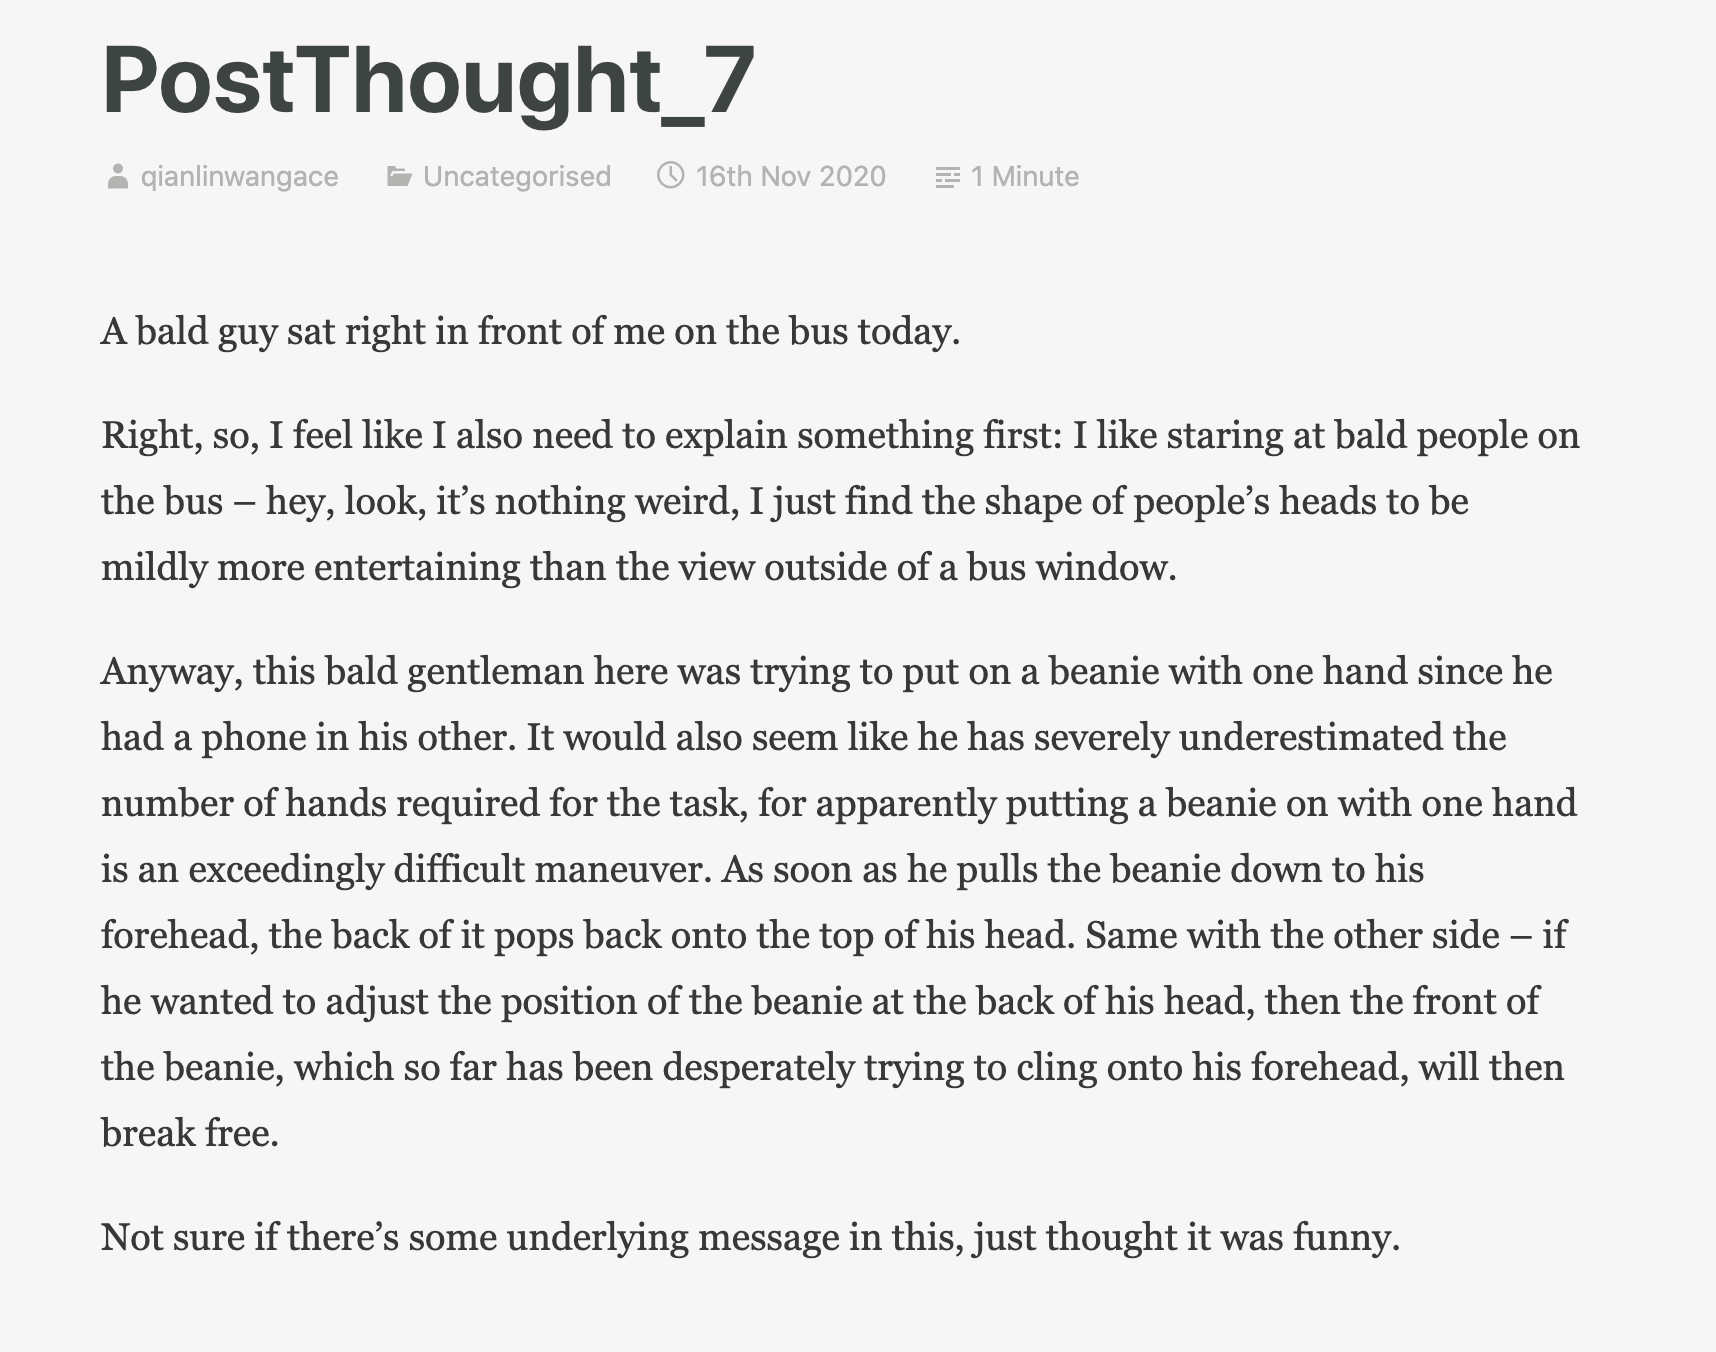Click the category folder icon
1716x1352 pixels.
point(399,177)
